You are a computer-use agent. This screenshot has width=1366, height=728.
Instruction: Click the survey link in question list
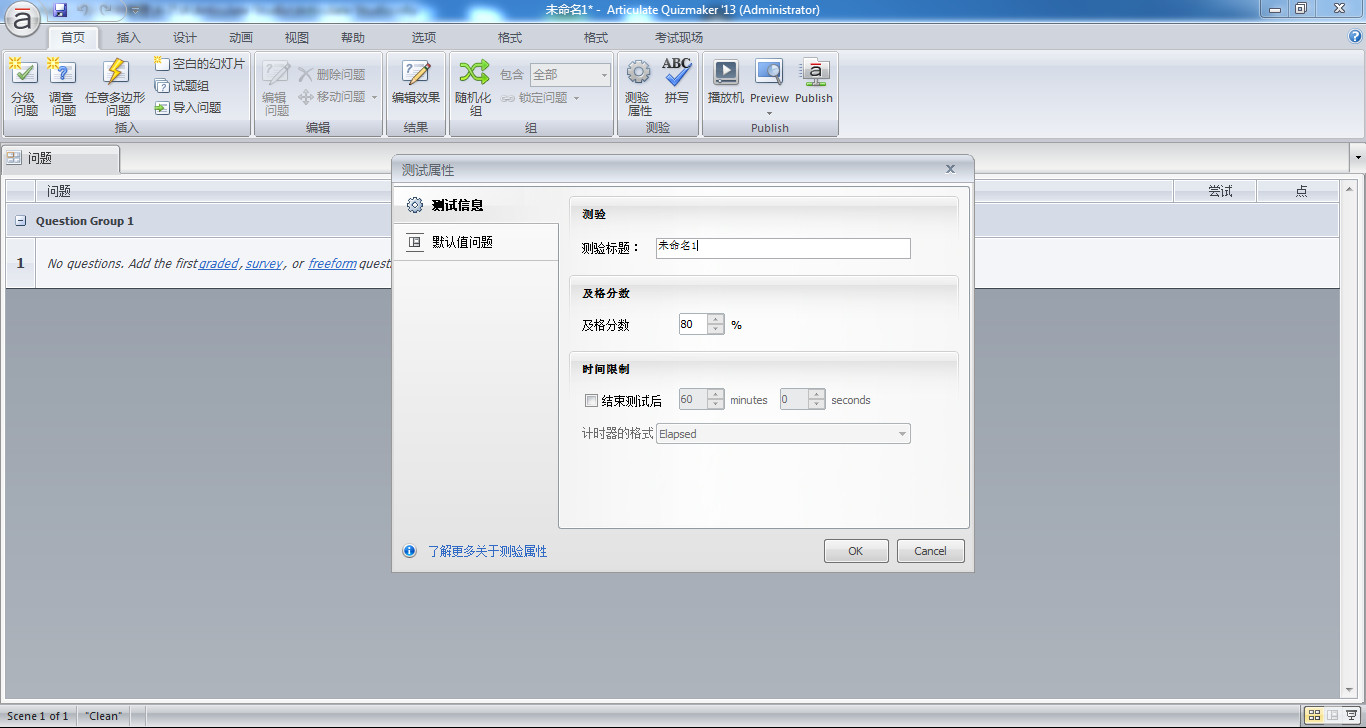pyautogui.click(x=264, y=264)
